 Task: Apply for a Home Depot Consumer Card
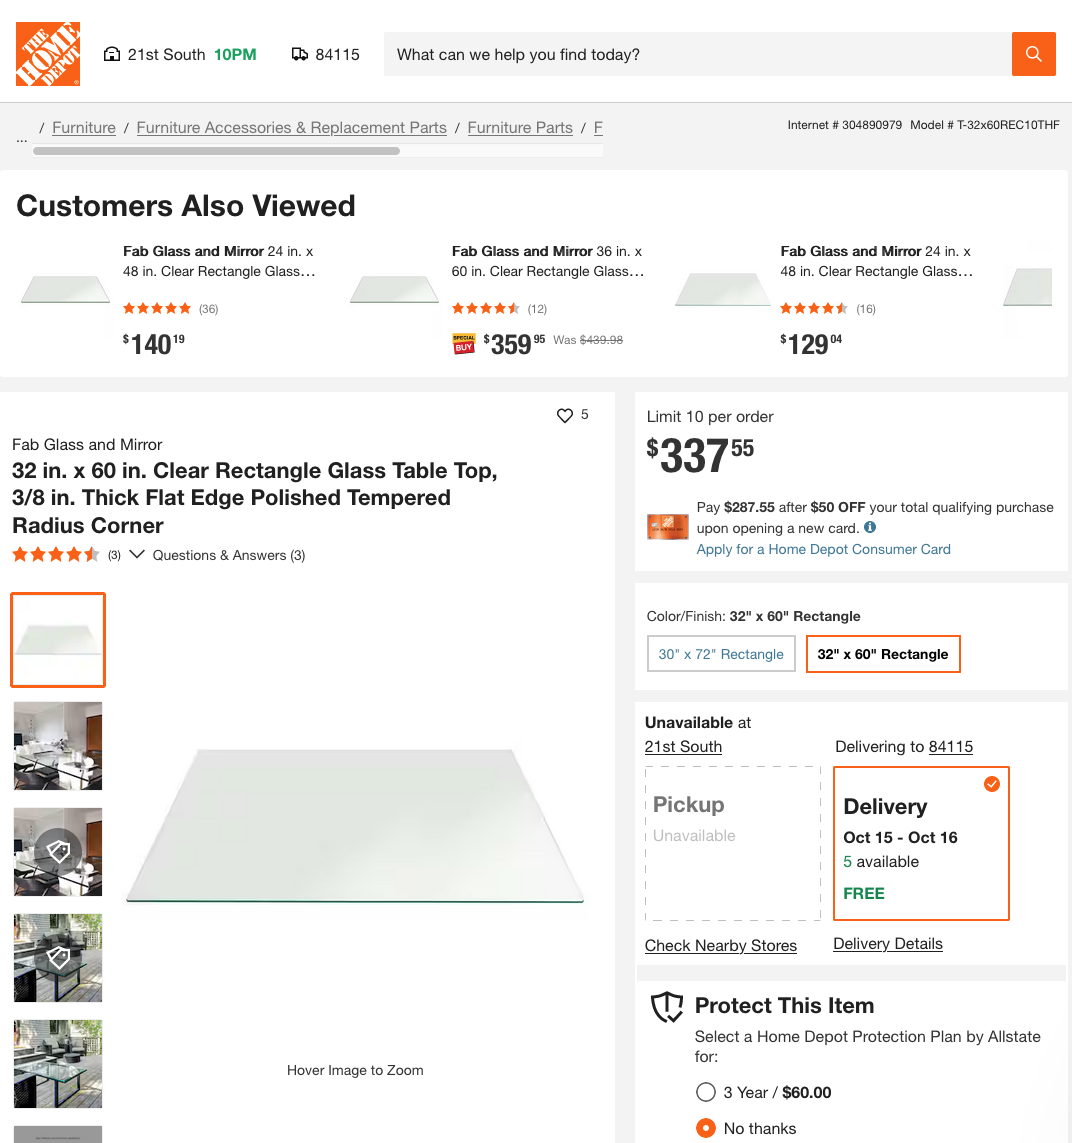click(823, 549)
